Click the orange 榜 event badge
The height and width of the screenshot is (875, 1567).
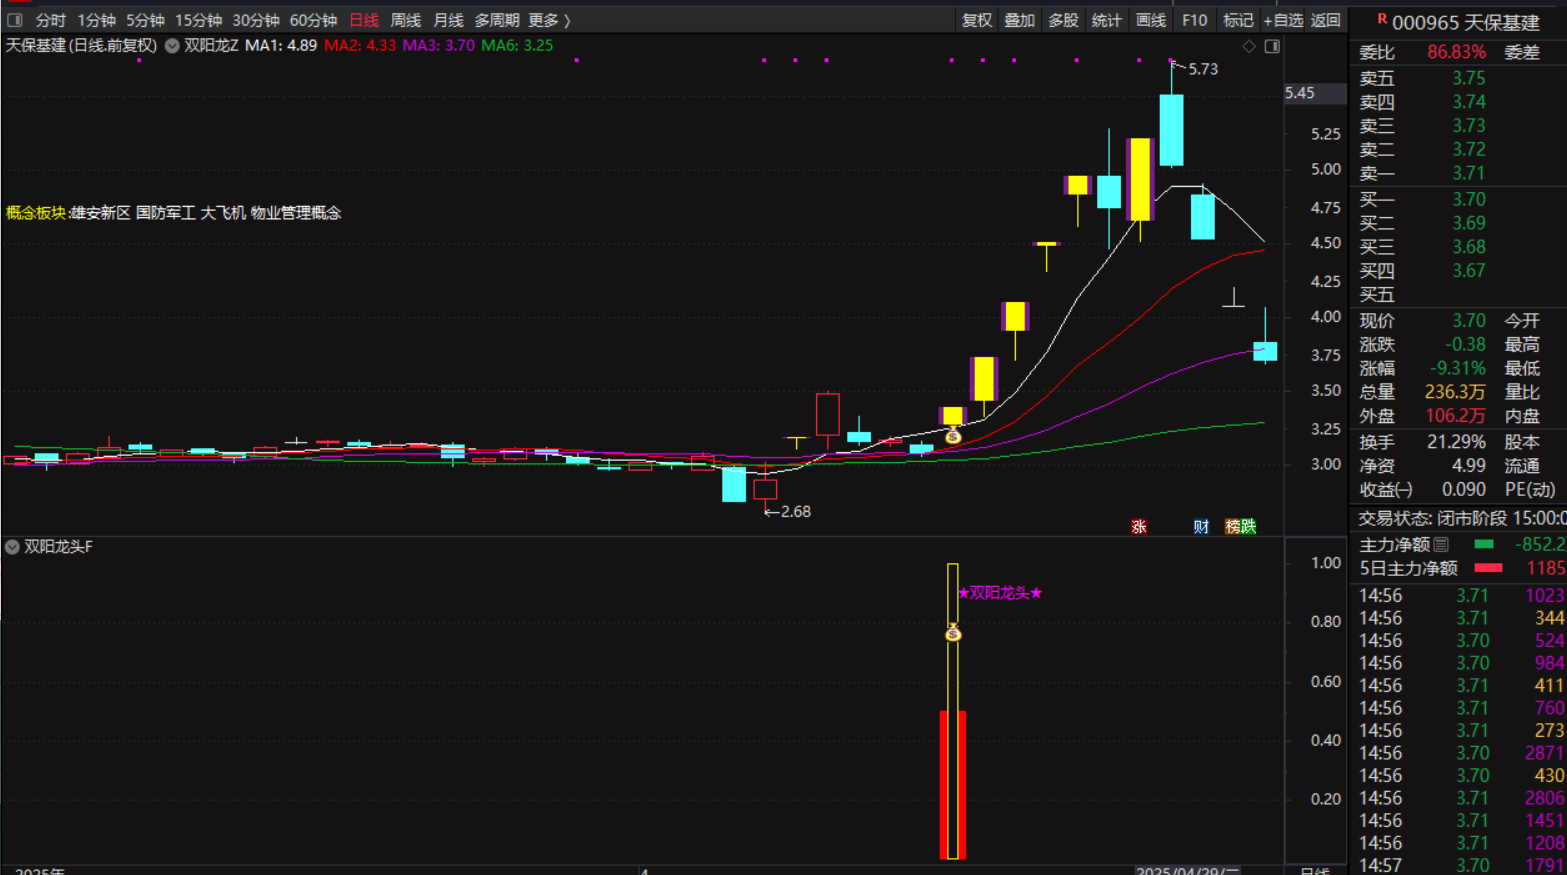(1232, 527)
